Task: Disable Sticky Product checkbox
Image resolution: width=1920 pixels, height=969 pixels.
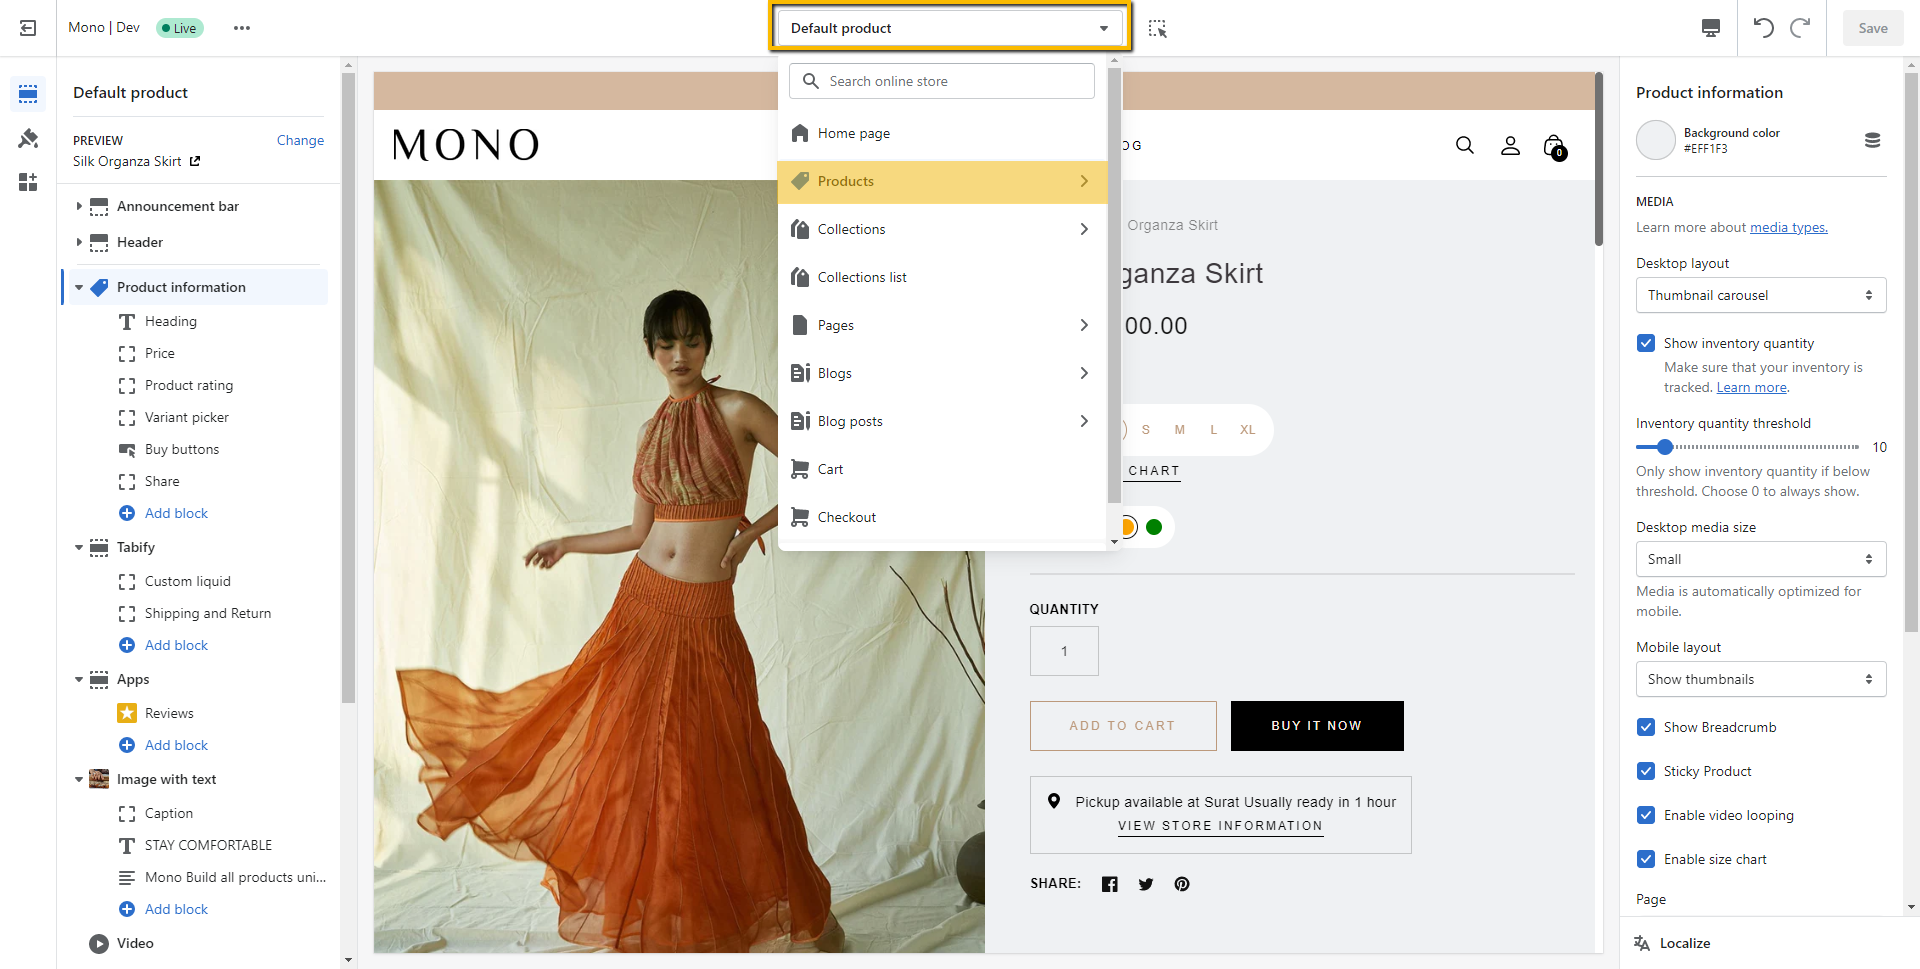Action: [x=1646, y=771]
